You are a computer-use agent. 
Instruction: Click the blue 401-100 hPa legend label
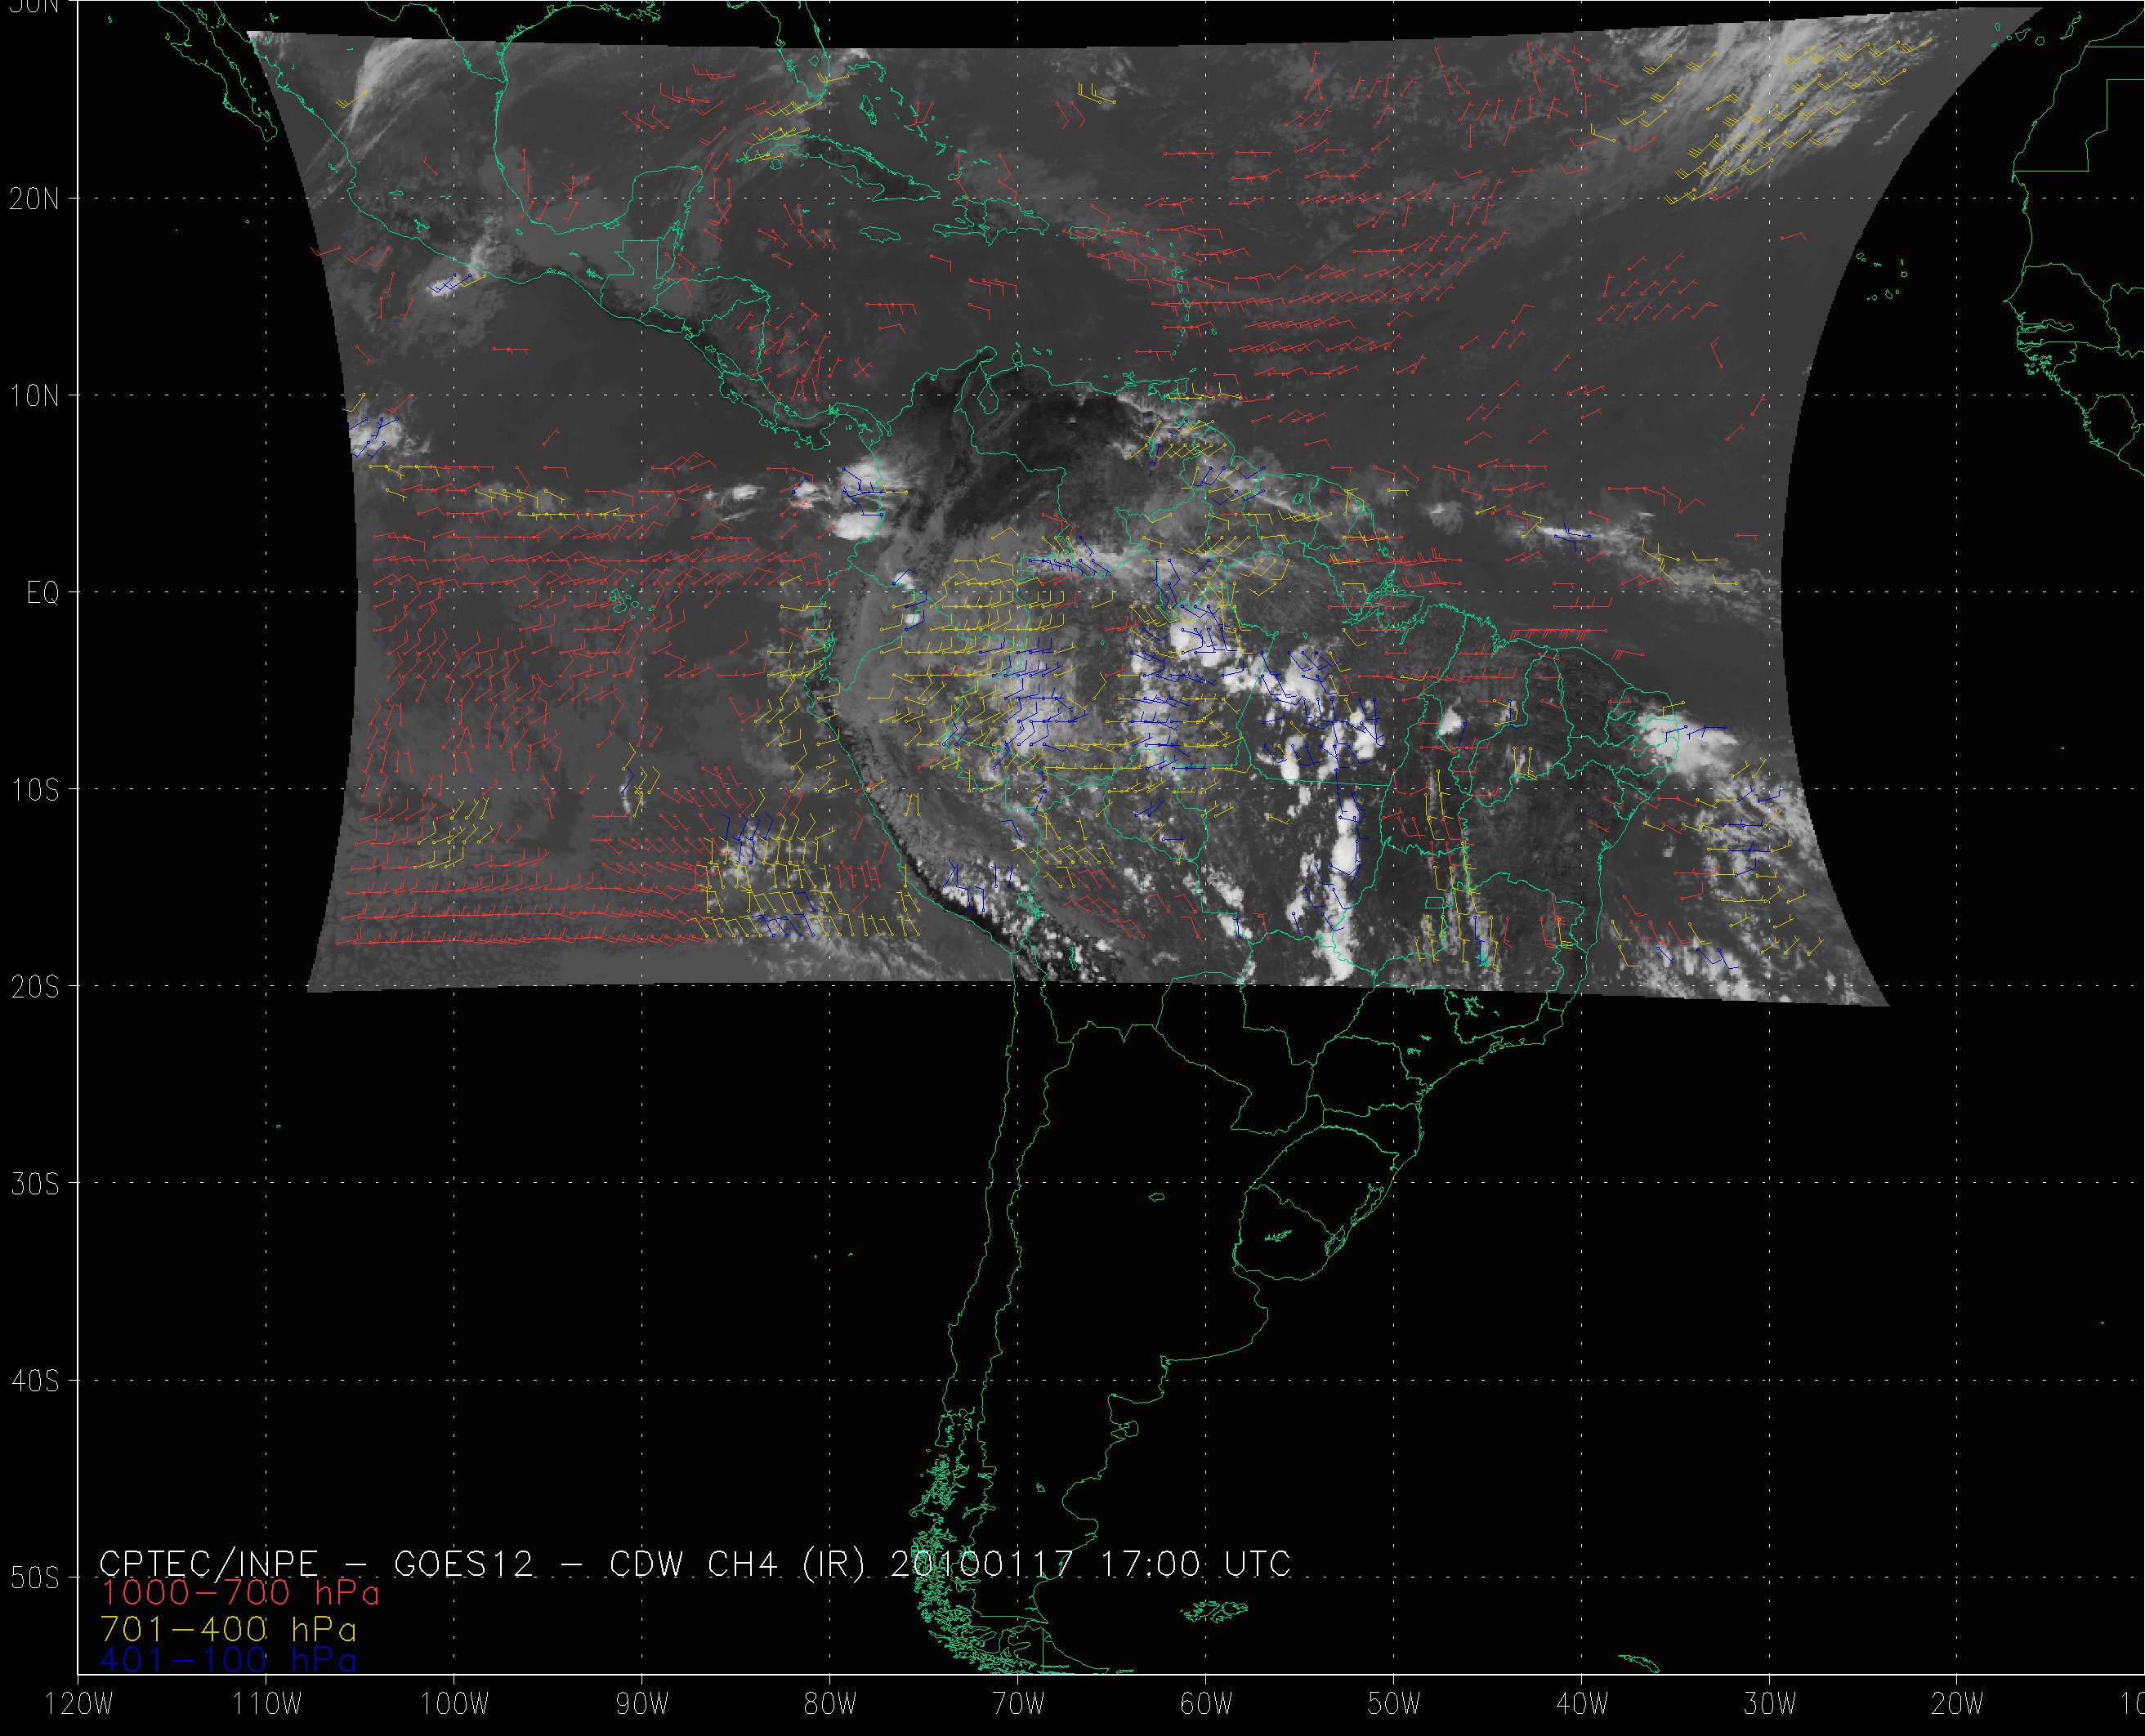click(229, 1660)
